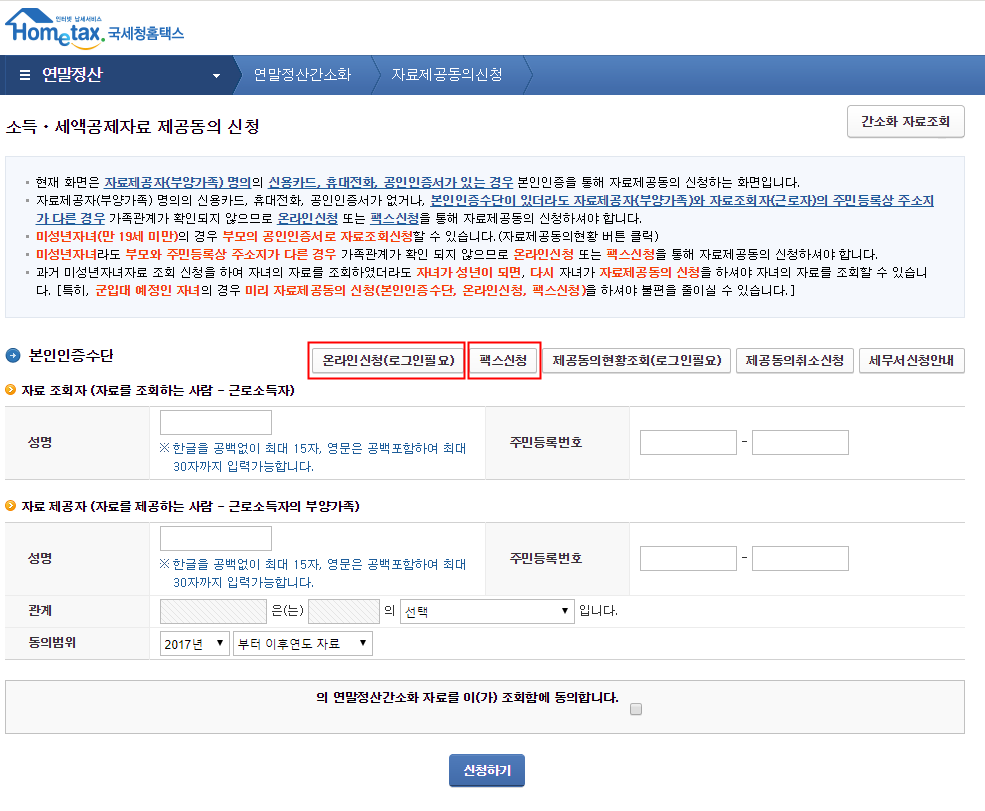Click the 온라인 신청(로그인필요) button
The height and width of the screenshot is (811, 985).
386,361
